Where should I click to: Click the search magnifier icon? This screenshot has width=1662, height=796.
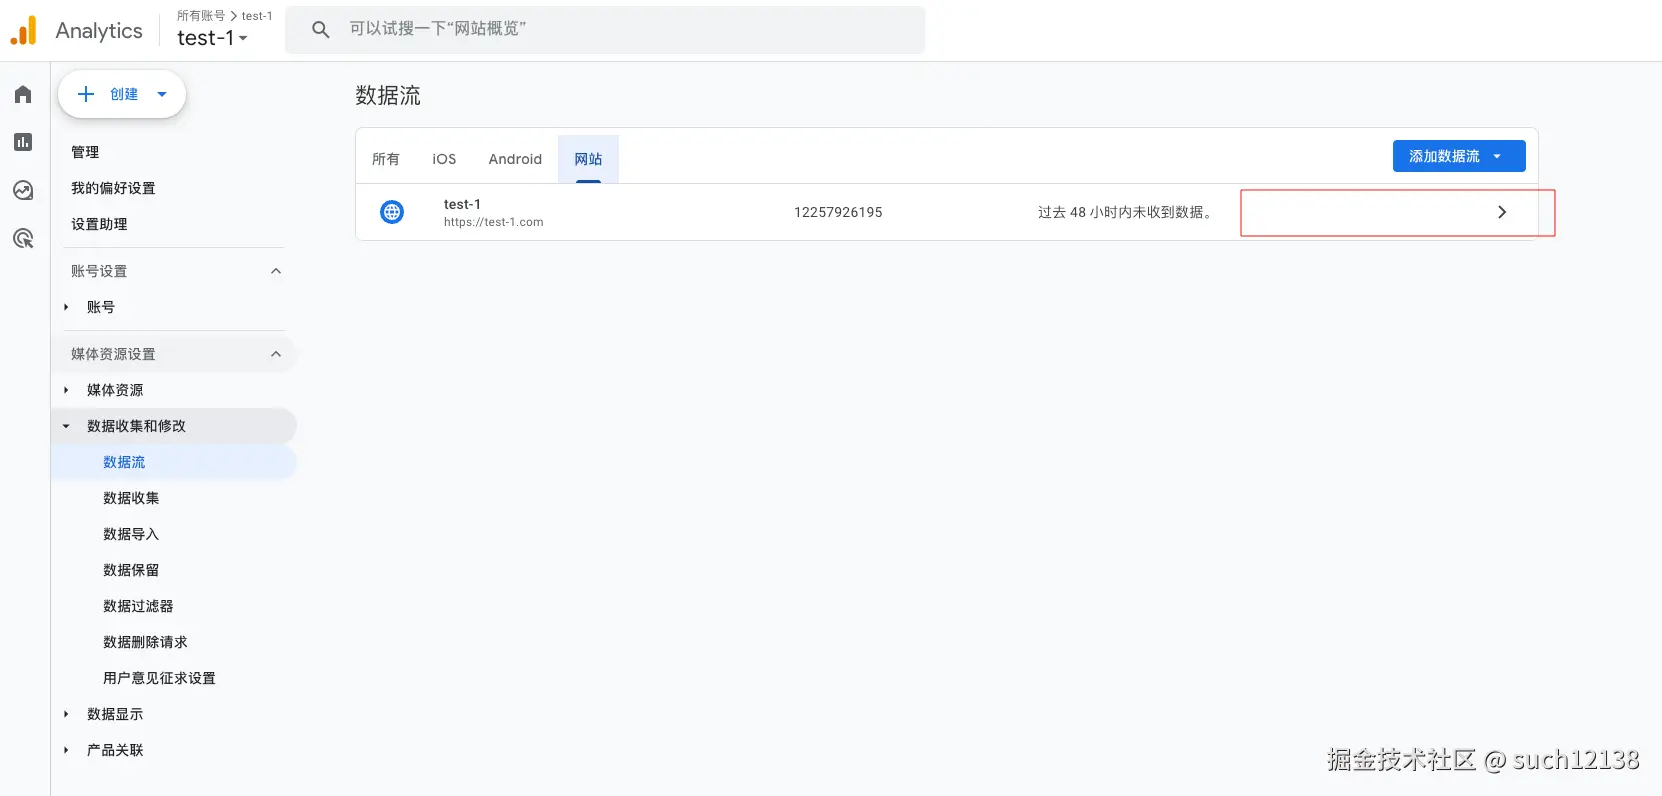click(320, 30)
